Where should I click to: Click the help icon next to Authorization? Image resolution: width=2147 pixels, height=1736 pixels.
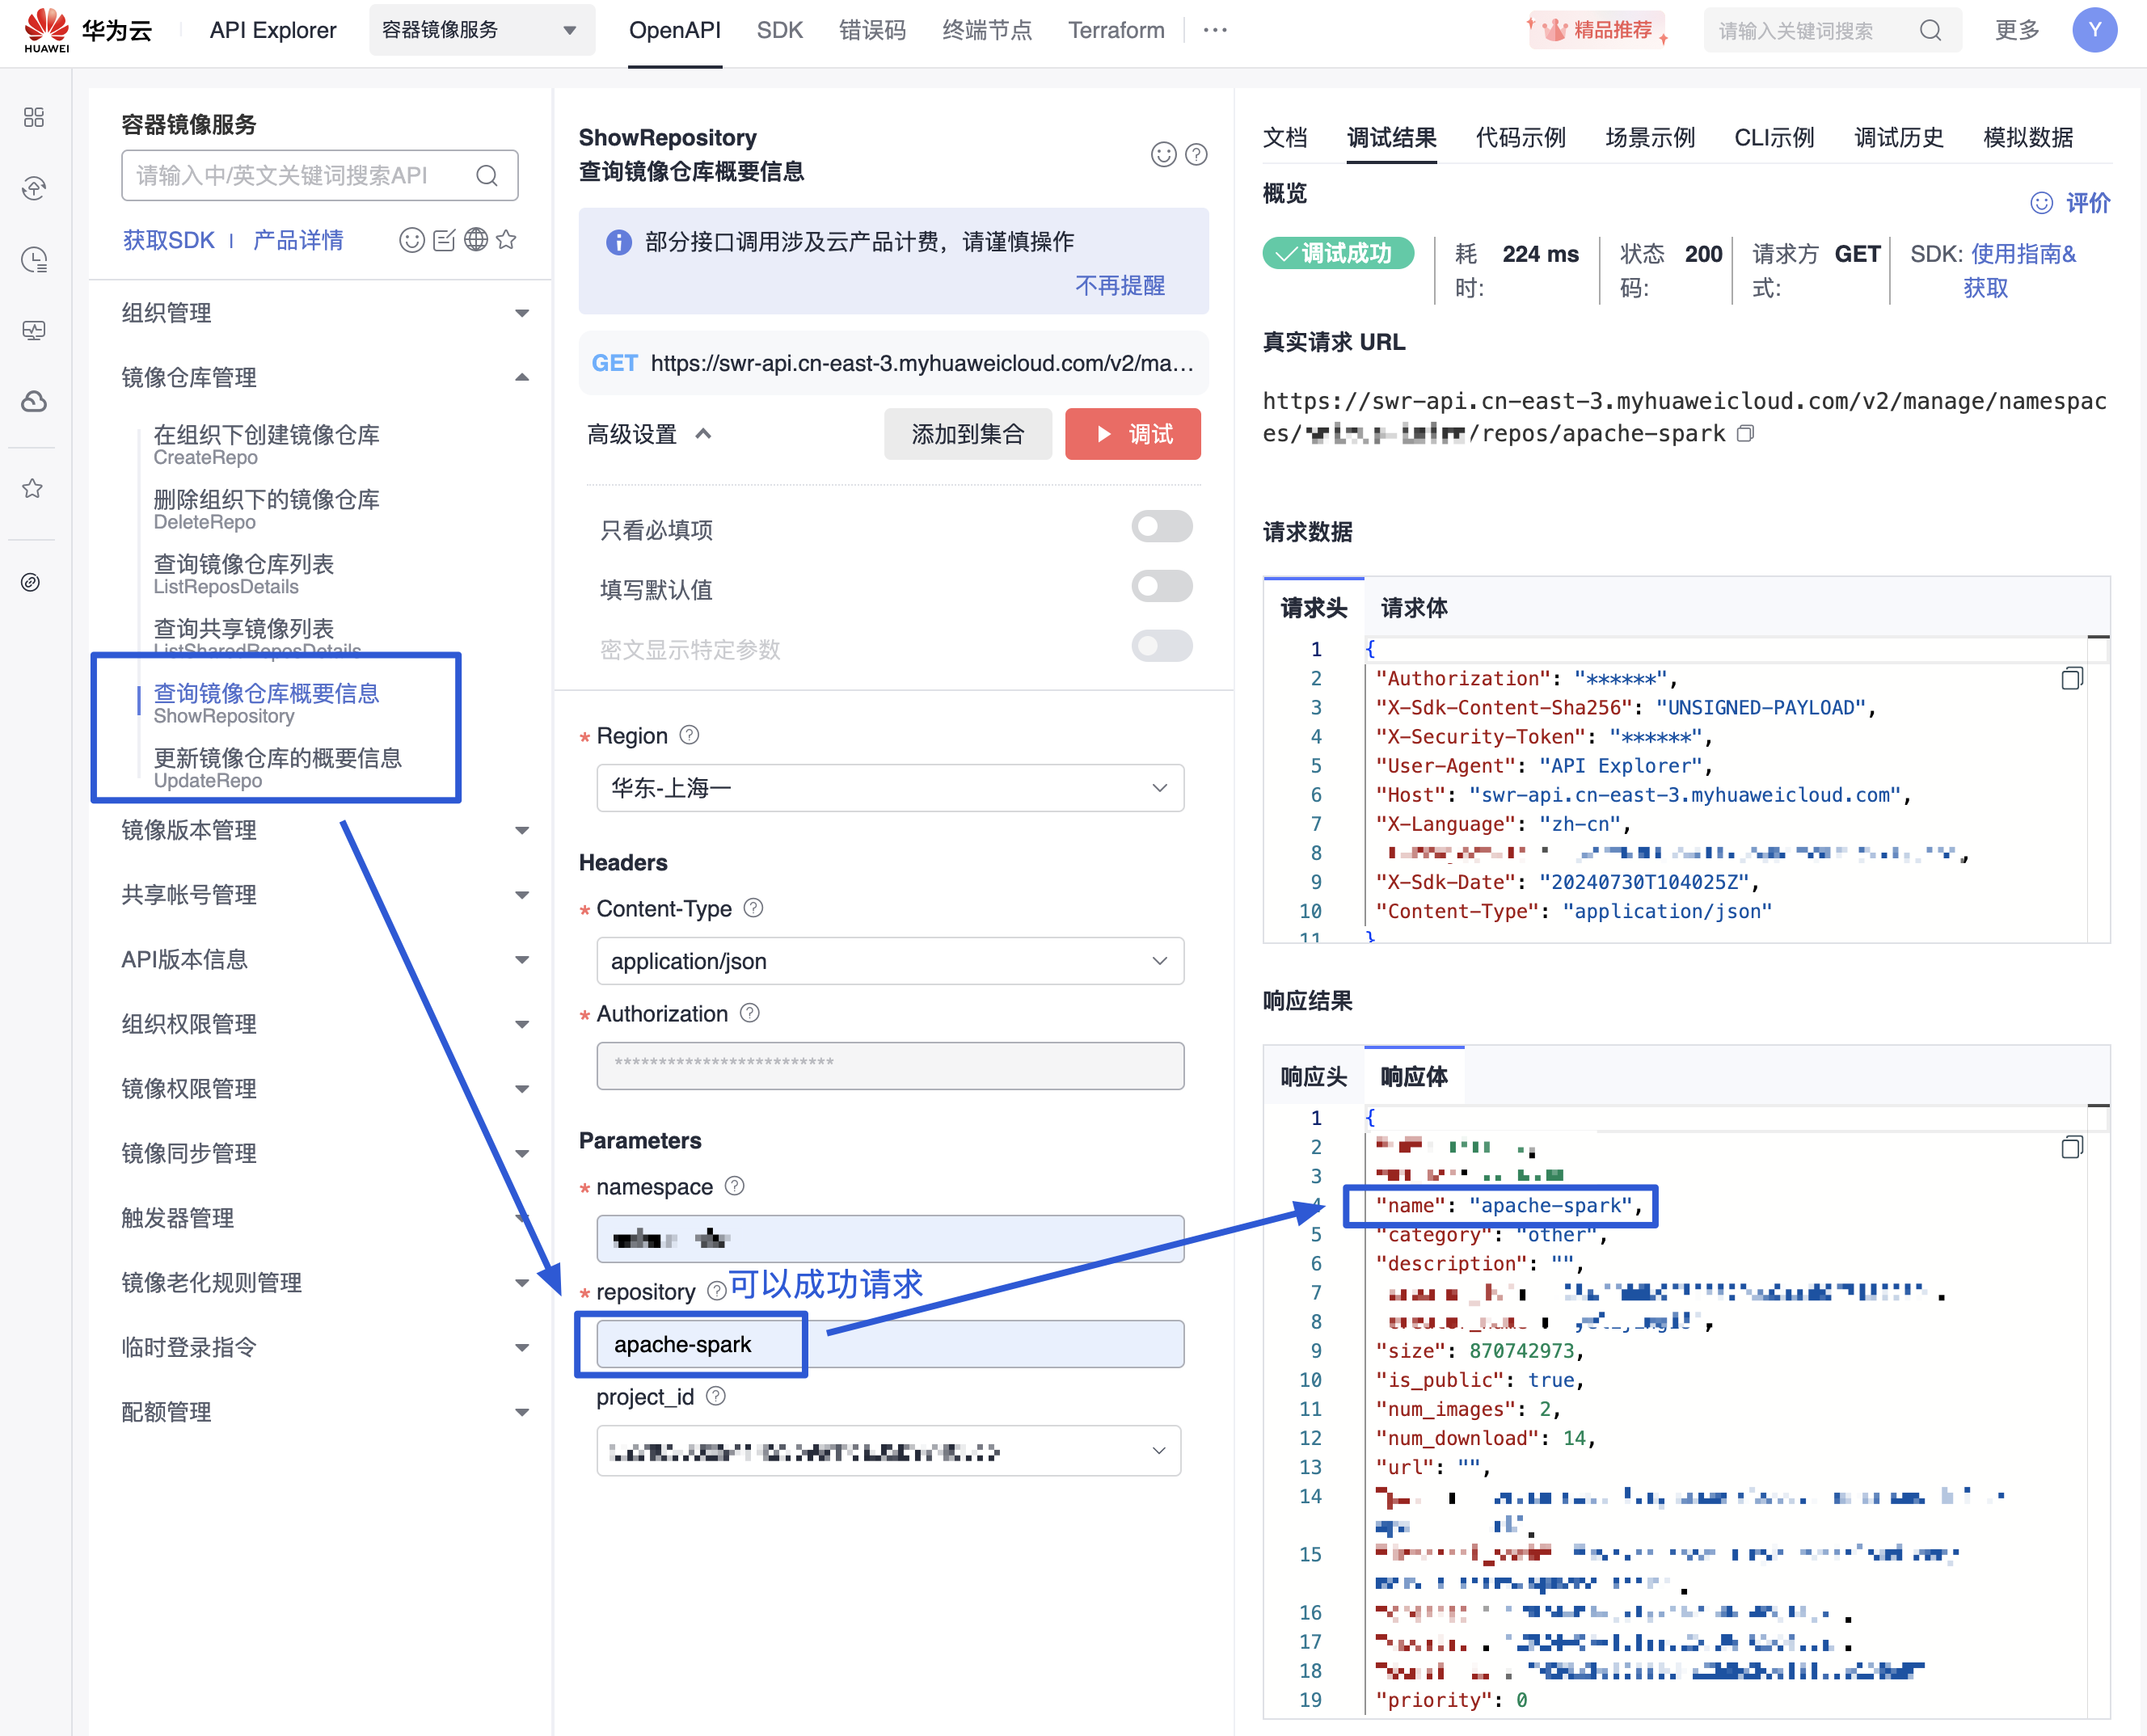click(750, 1013)
